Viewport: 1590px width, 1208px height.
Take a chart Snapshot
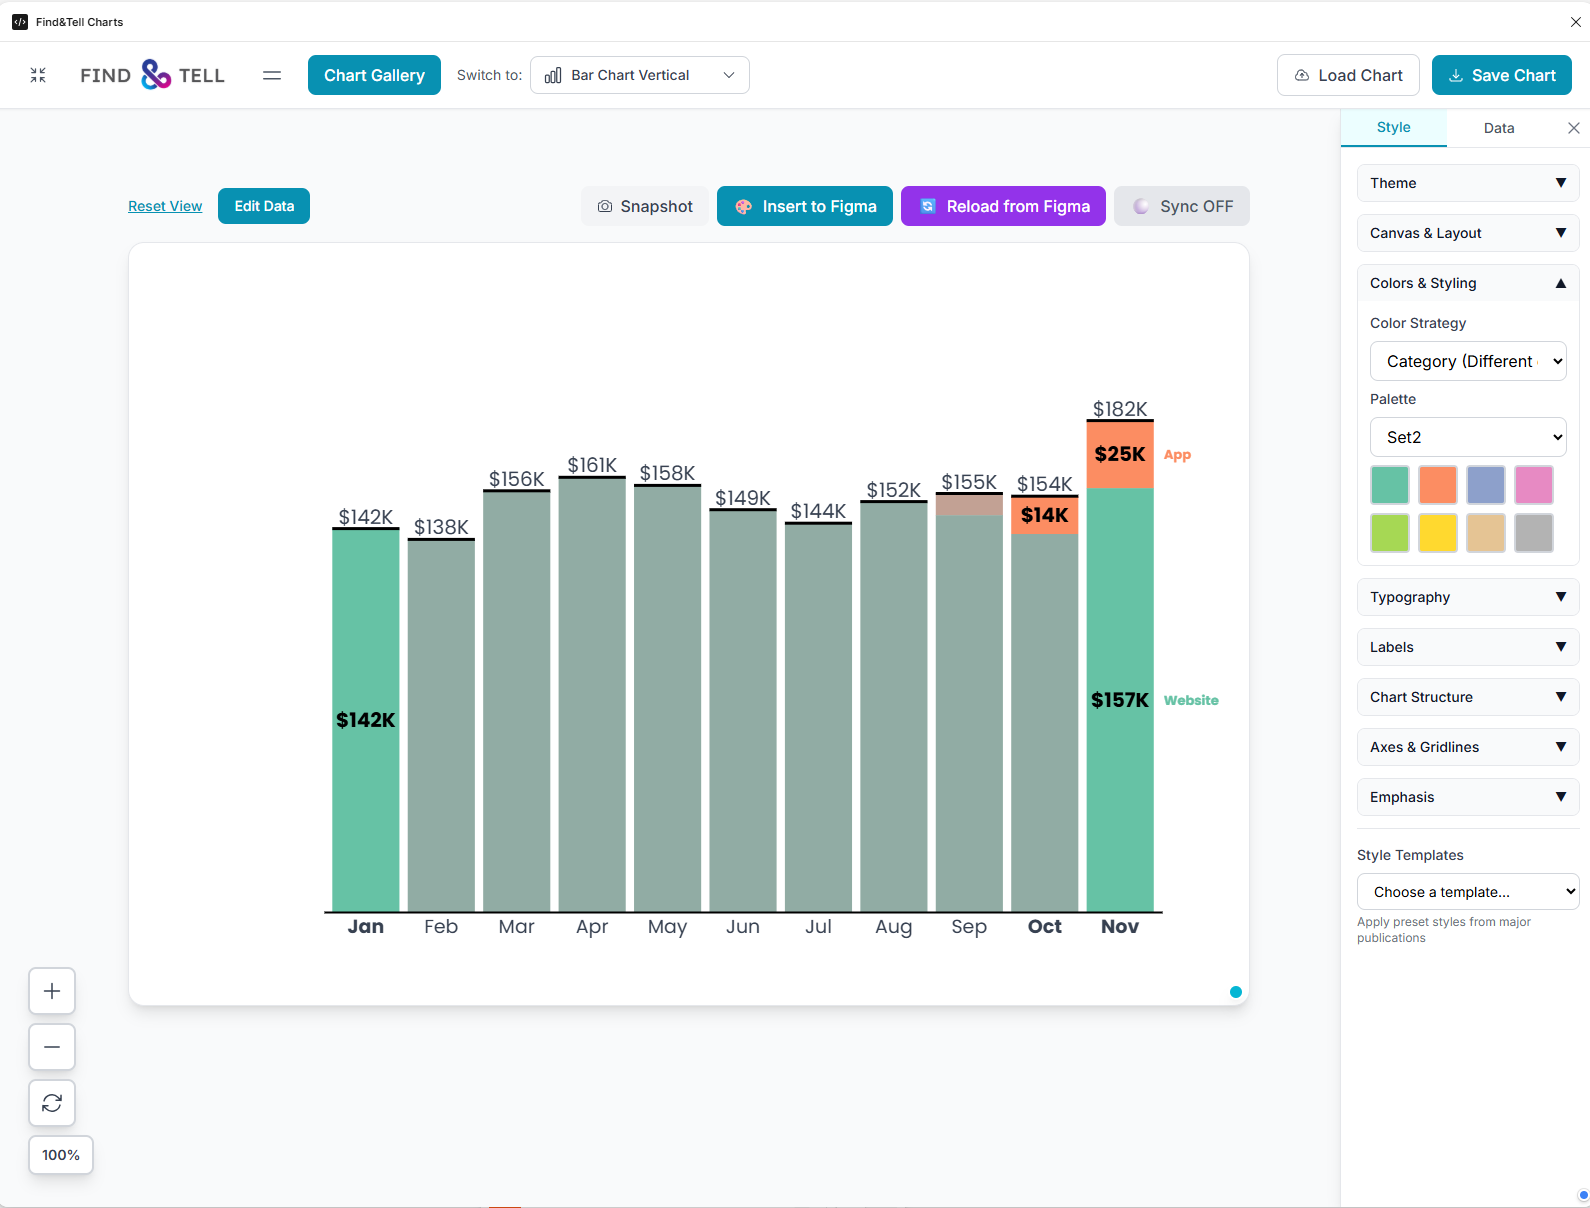point(645,206)
